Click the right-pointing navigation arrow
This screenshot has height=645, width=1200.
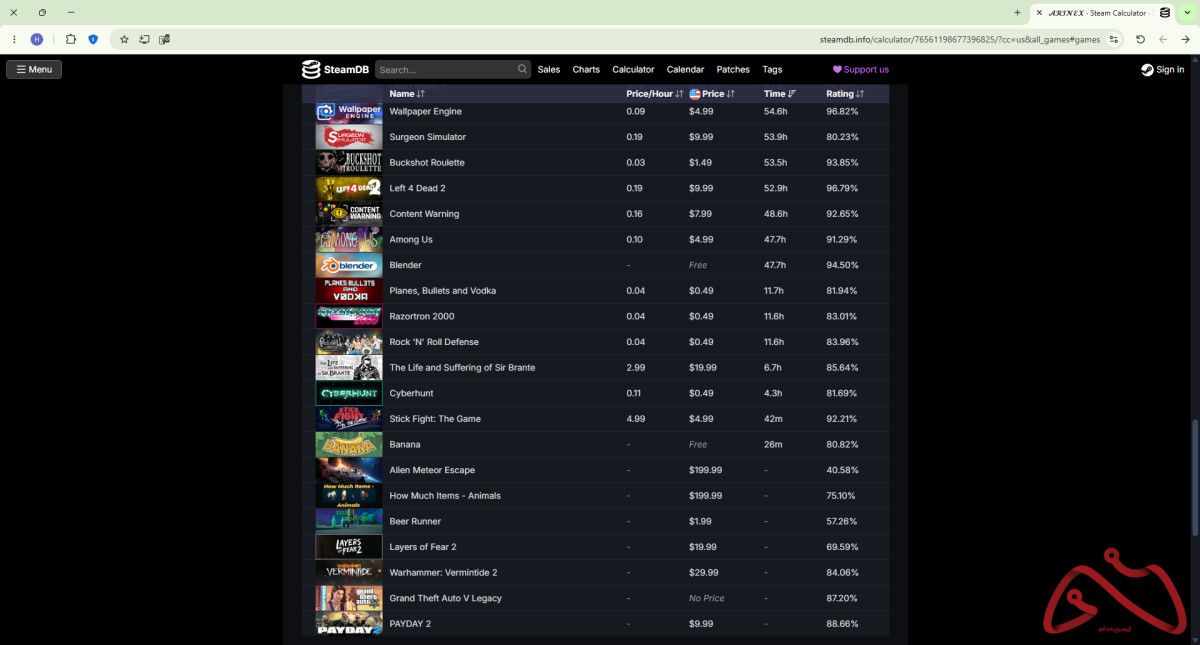coord(1184,39)
